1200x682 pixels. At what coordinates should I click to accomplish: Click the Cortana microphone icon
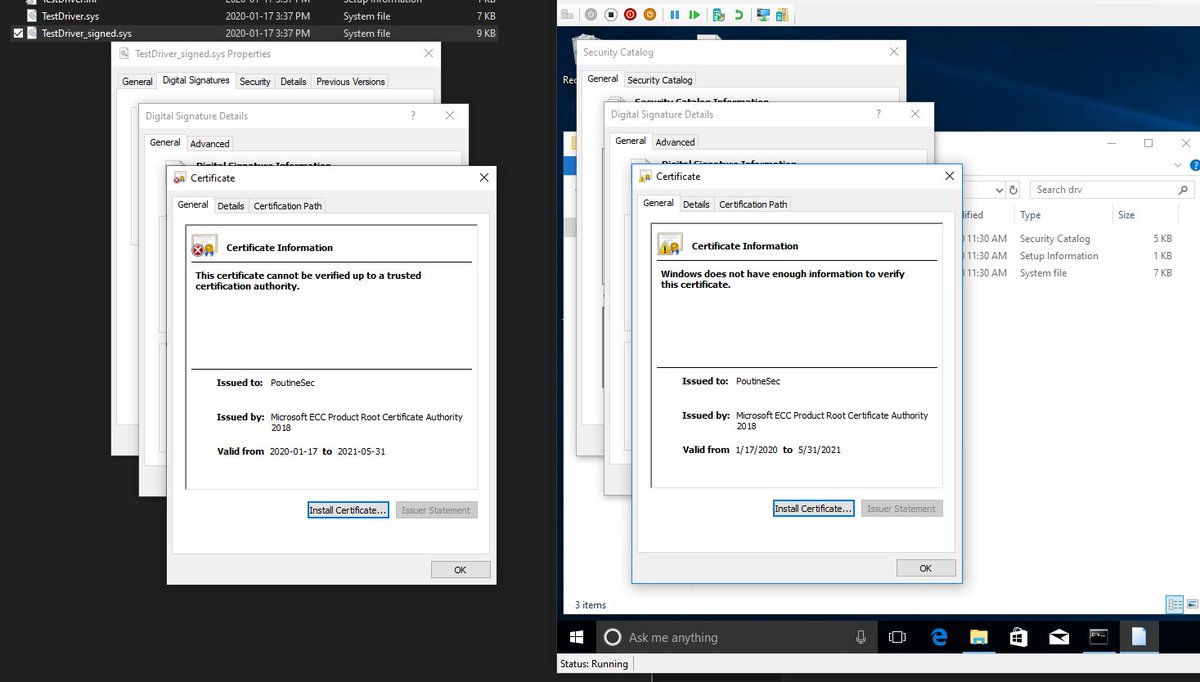click(x=861, y=637)
